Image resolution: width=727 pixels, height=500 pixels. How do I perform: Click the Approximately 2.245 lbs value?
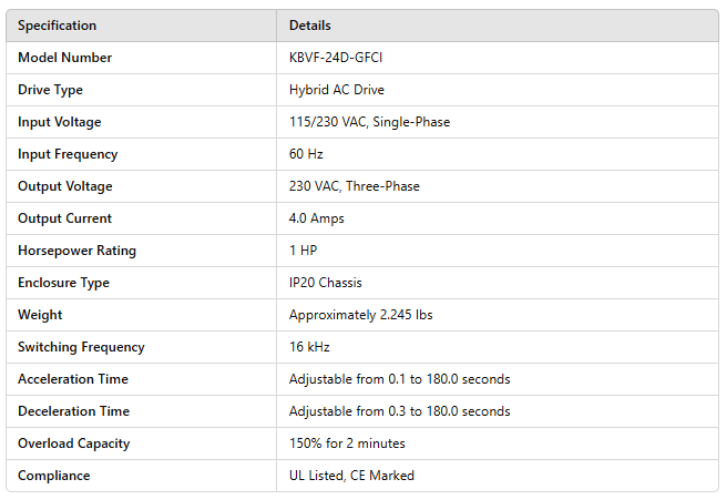tap(360, 315)
